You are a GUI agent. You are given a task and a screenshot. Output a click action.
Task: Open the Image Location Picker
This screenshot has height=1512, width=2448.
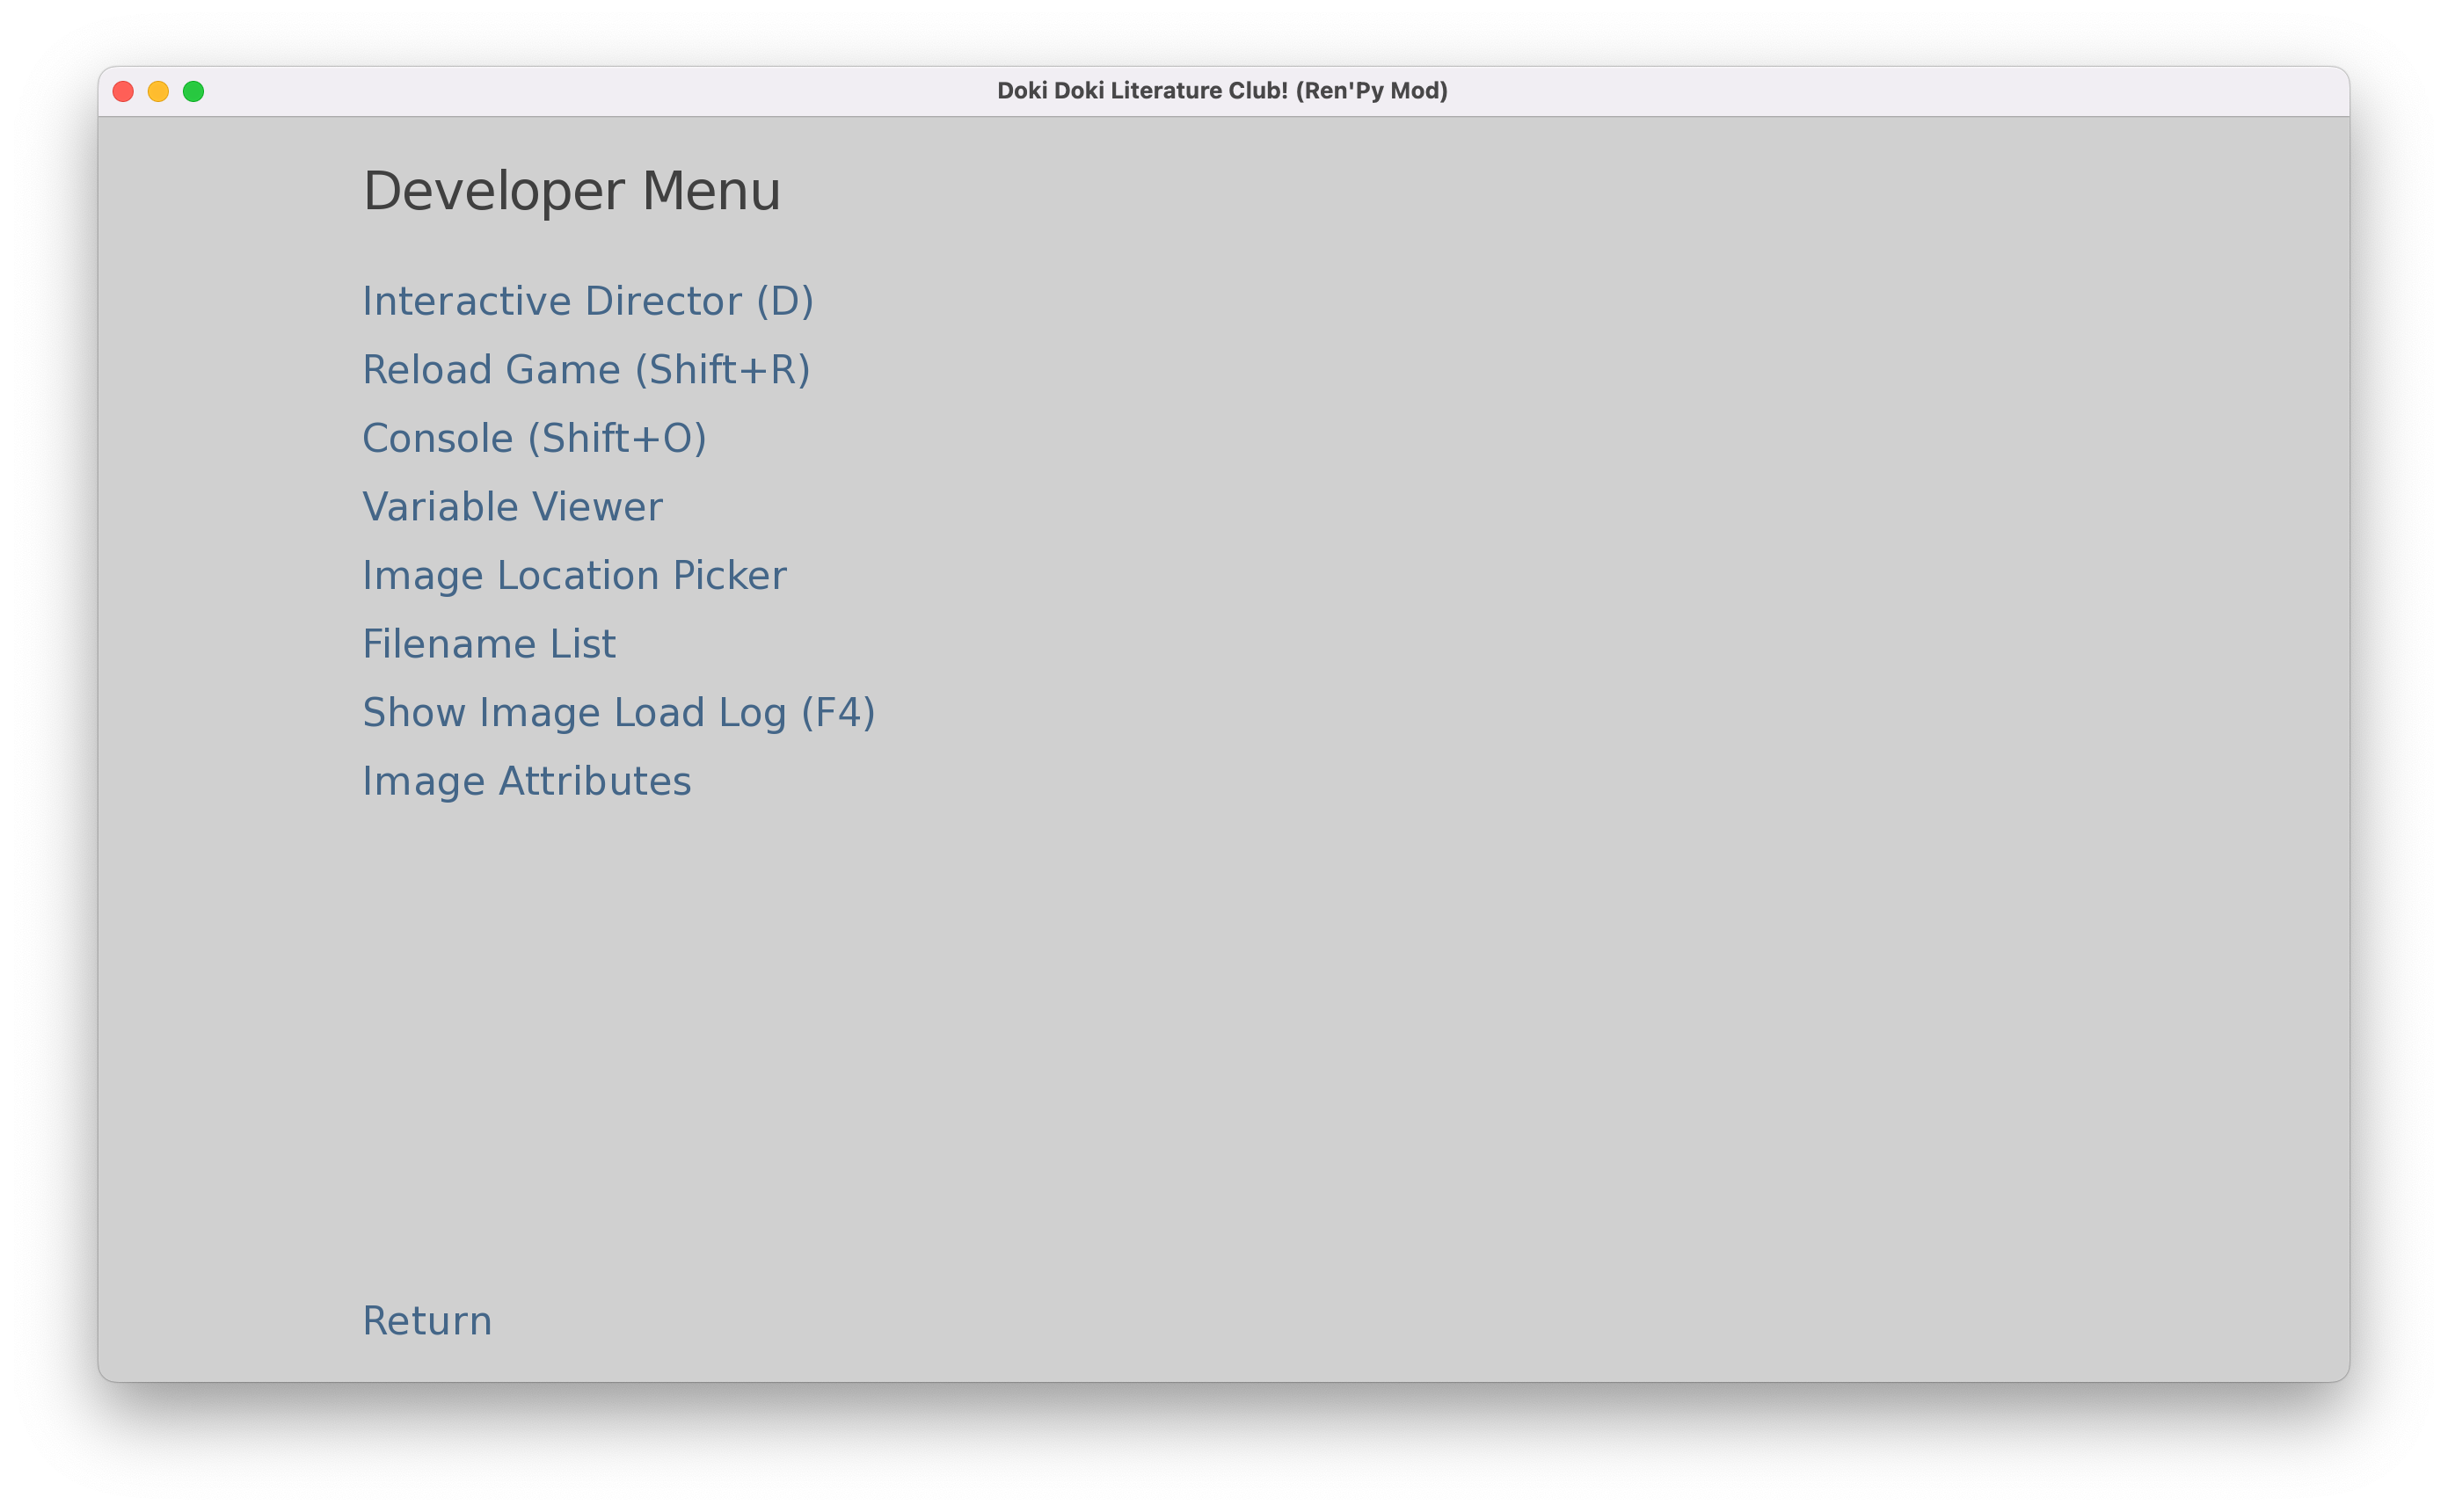click(573, 573)
